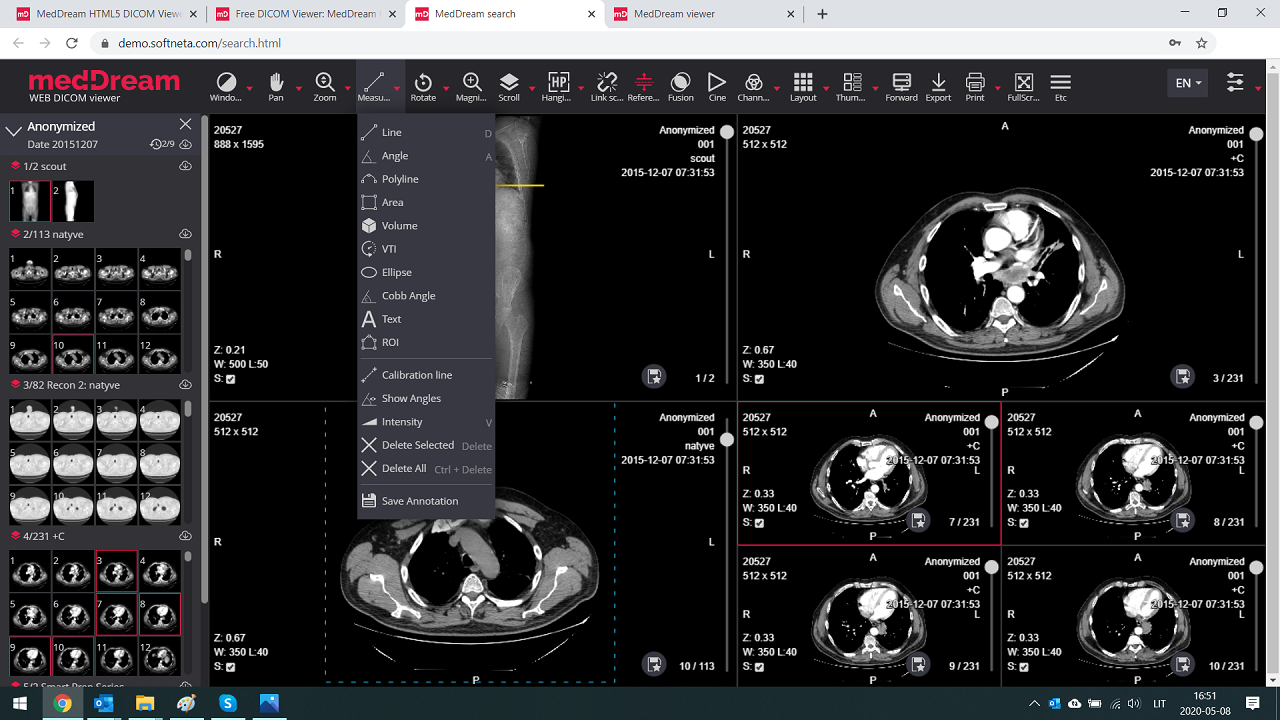Click slice slider handle in 10 / 113 viewport
Screen dimensions: 1280x720
pyautogui.click(x=727, y=439)
